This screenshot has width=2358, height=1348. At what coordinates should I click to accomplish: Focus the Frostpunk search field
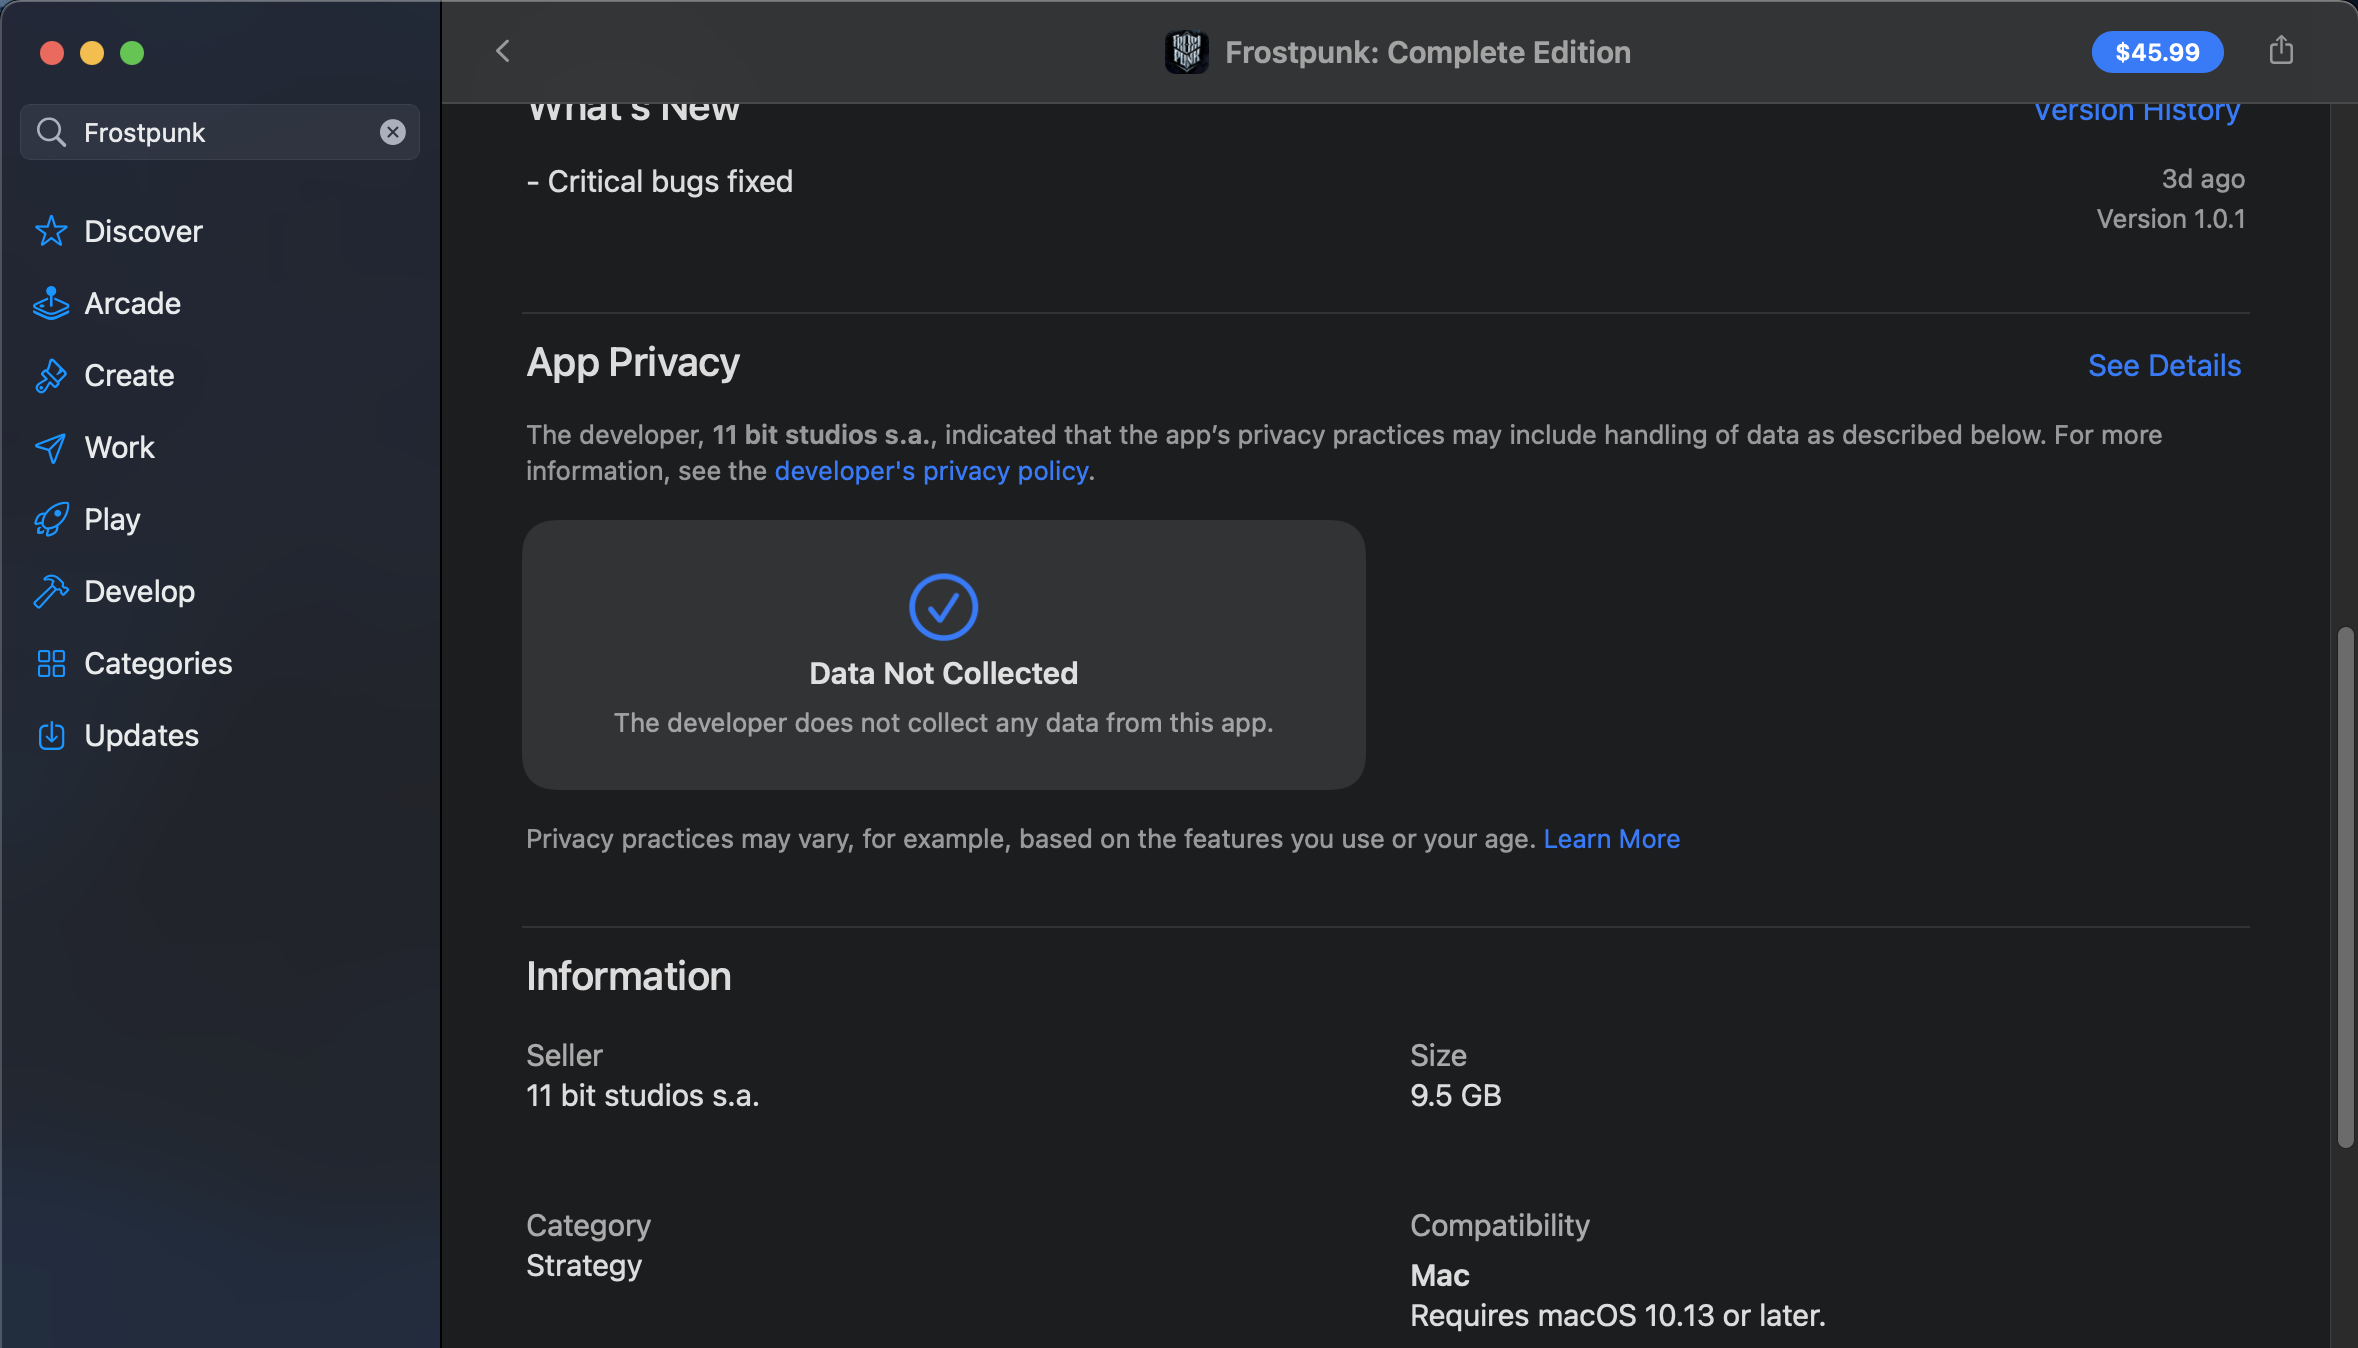pos(220,132)
